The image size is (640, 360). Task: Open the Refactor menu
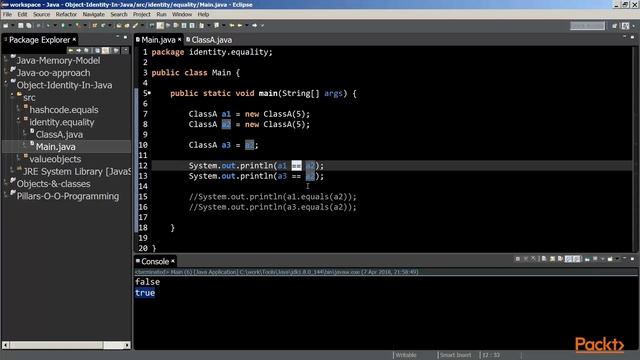[66, 14]
